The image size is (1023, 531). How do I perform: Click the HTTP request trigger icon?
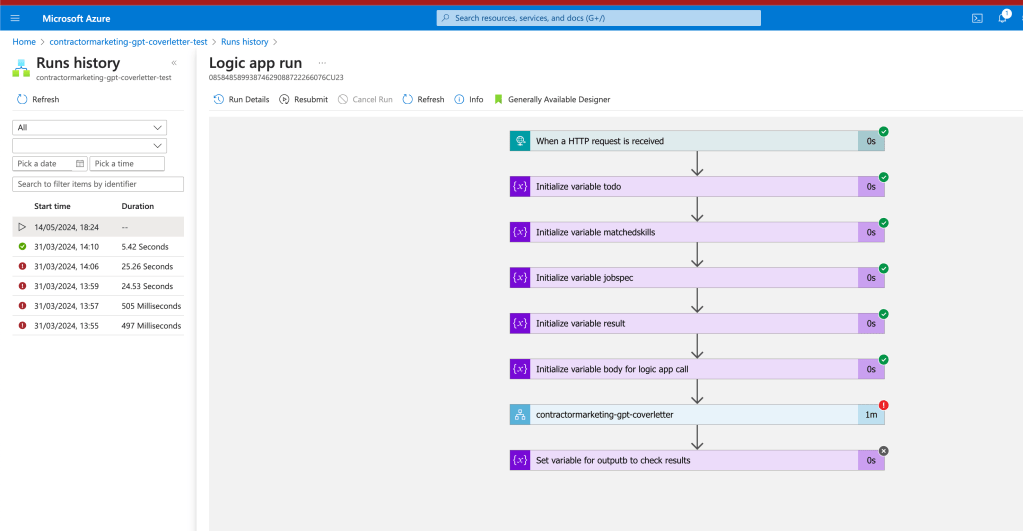[520, 141]
